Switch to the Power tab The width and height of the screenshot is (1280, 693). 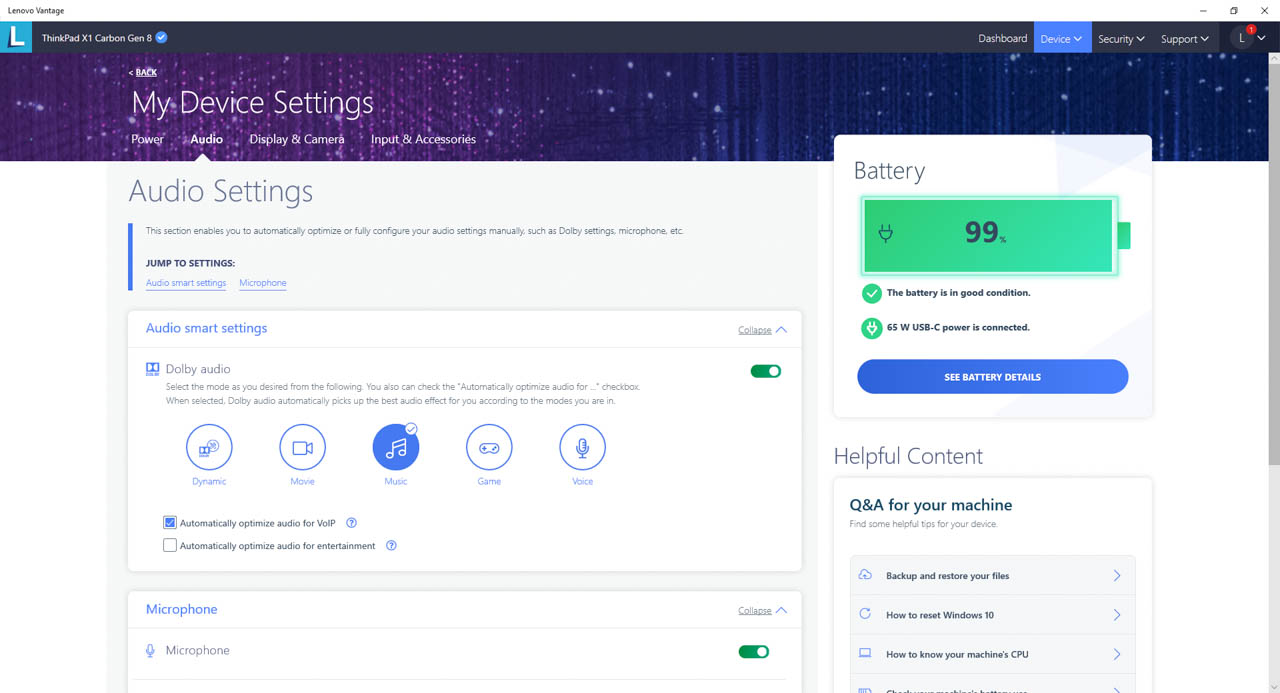pyautogui.click(x=147, y=139)
